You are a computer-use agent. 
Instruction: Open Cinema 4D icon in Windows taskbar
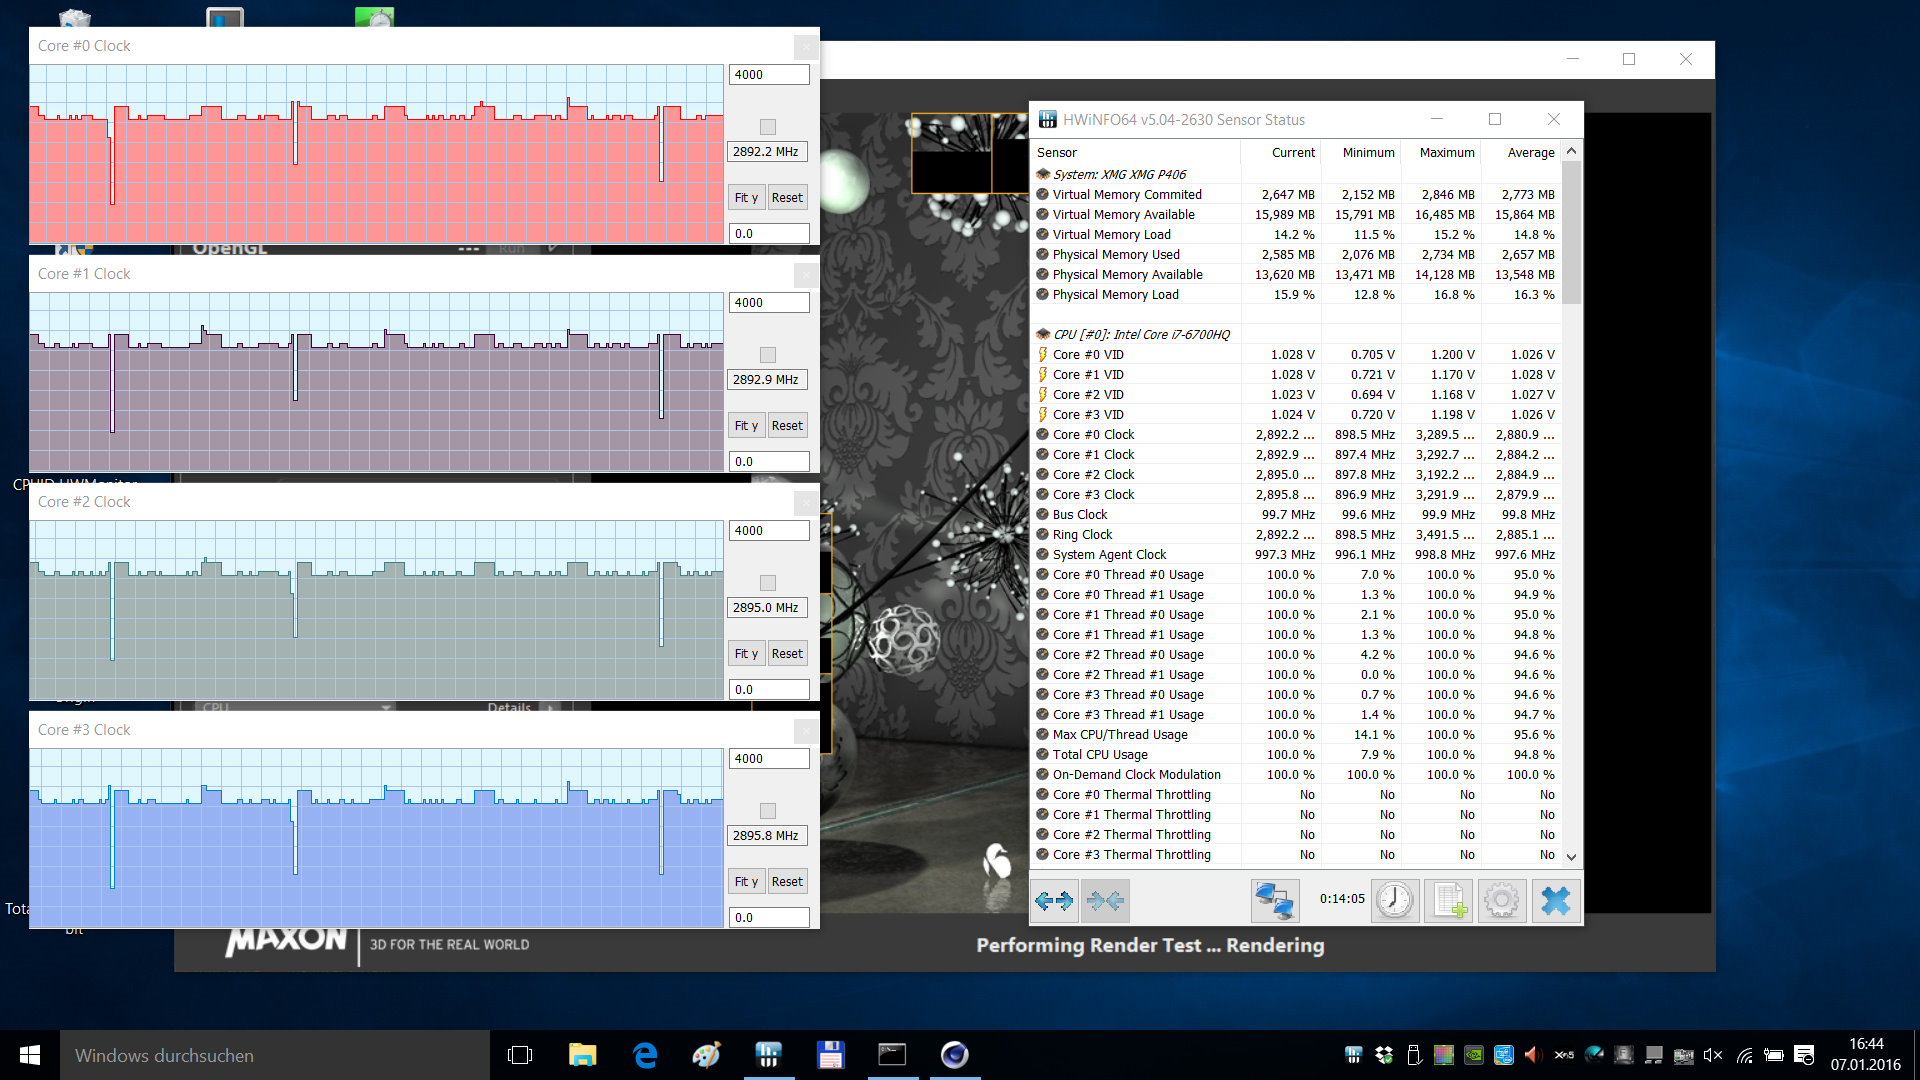pos(954,1055)
